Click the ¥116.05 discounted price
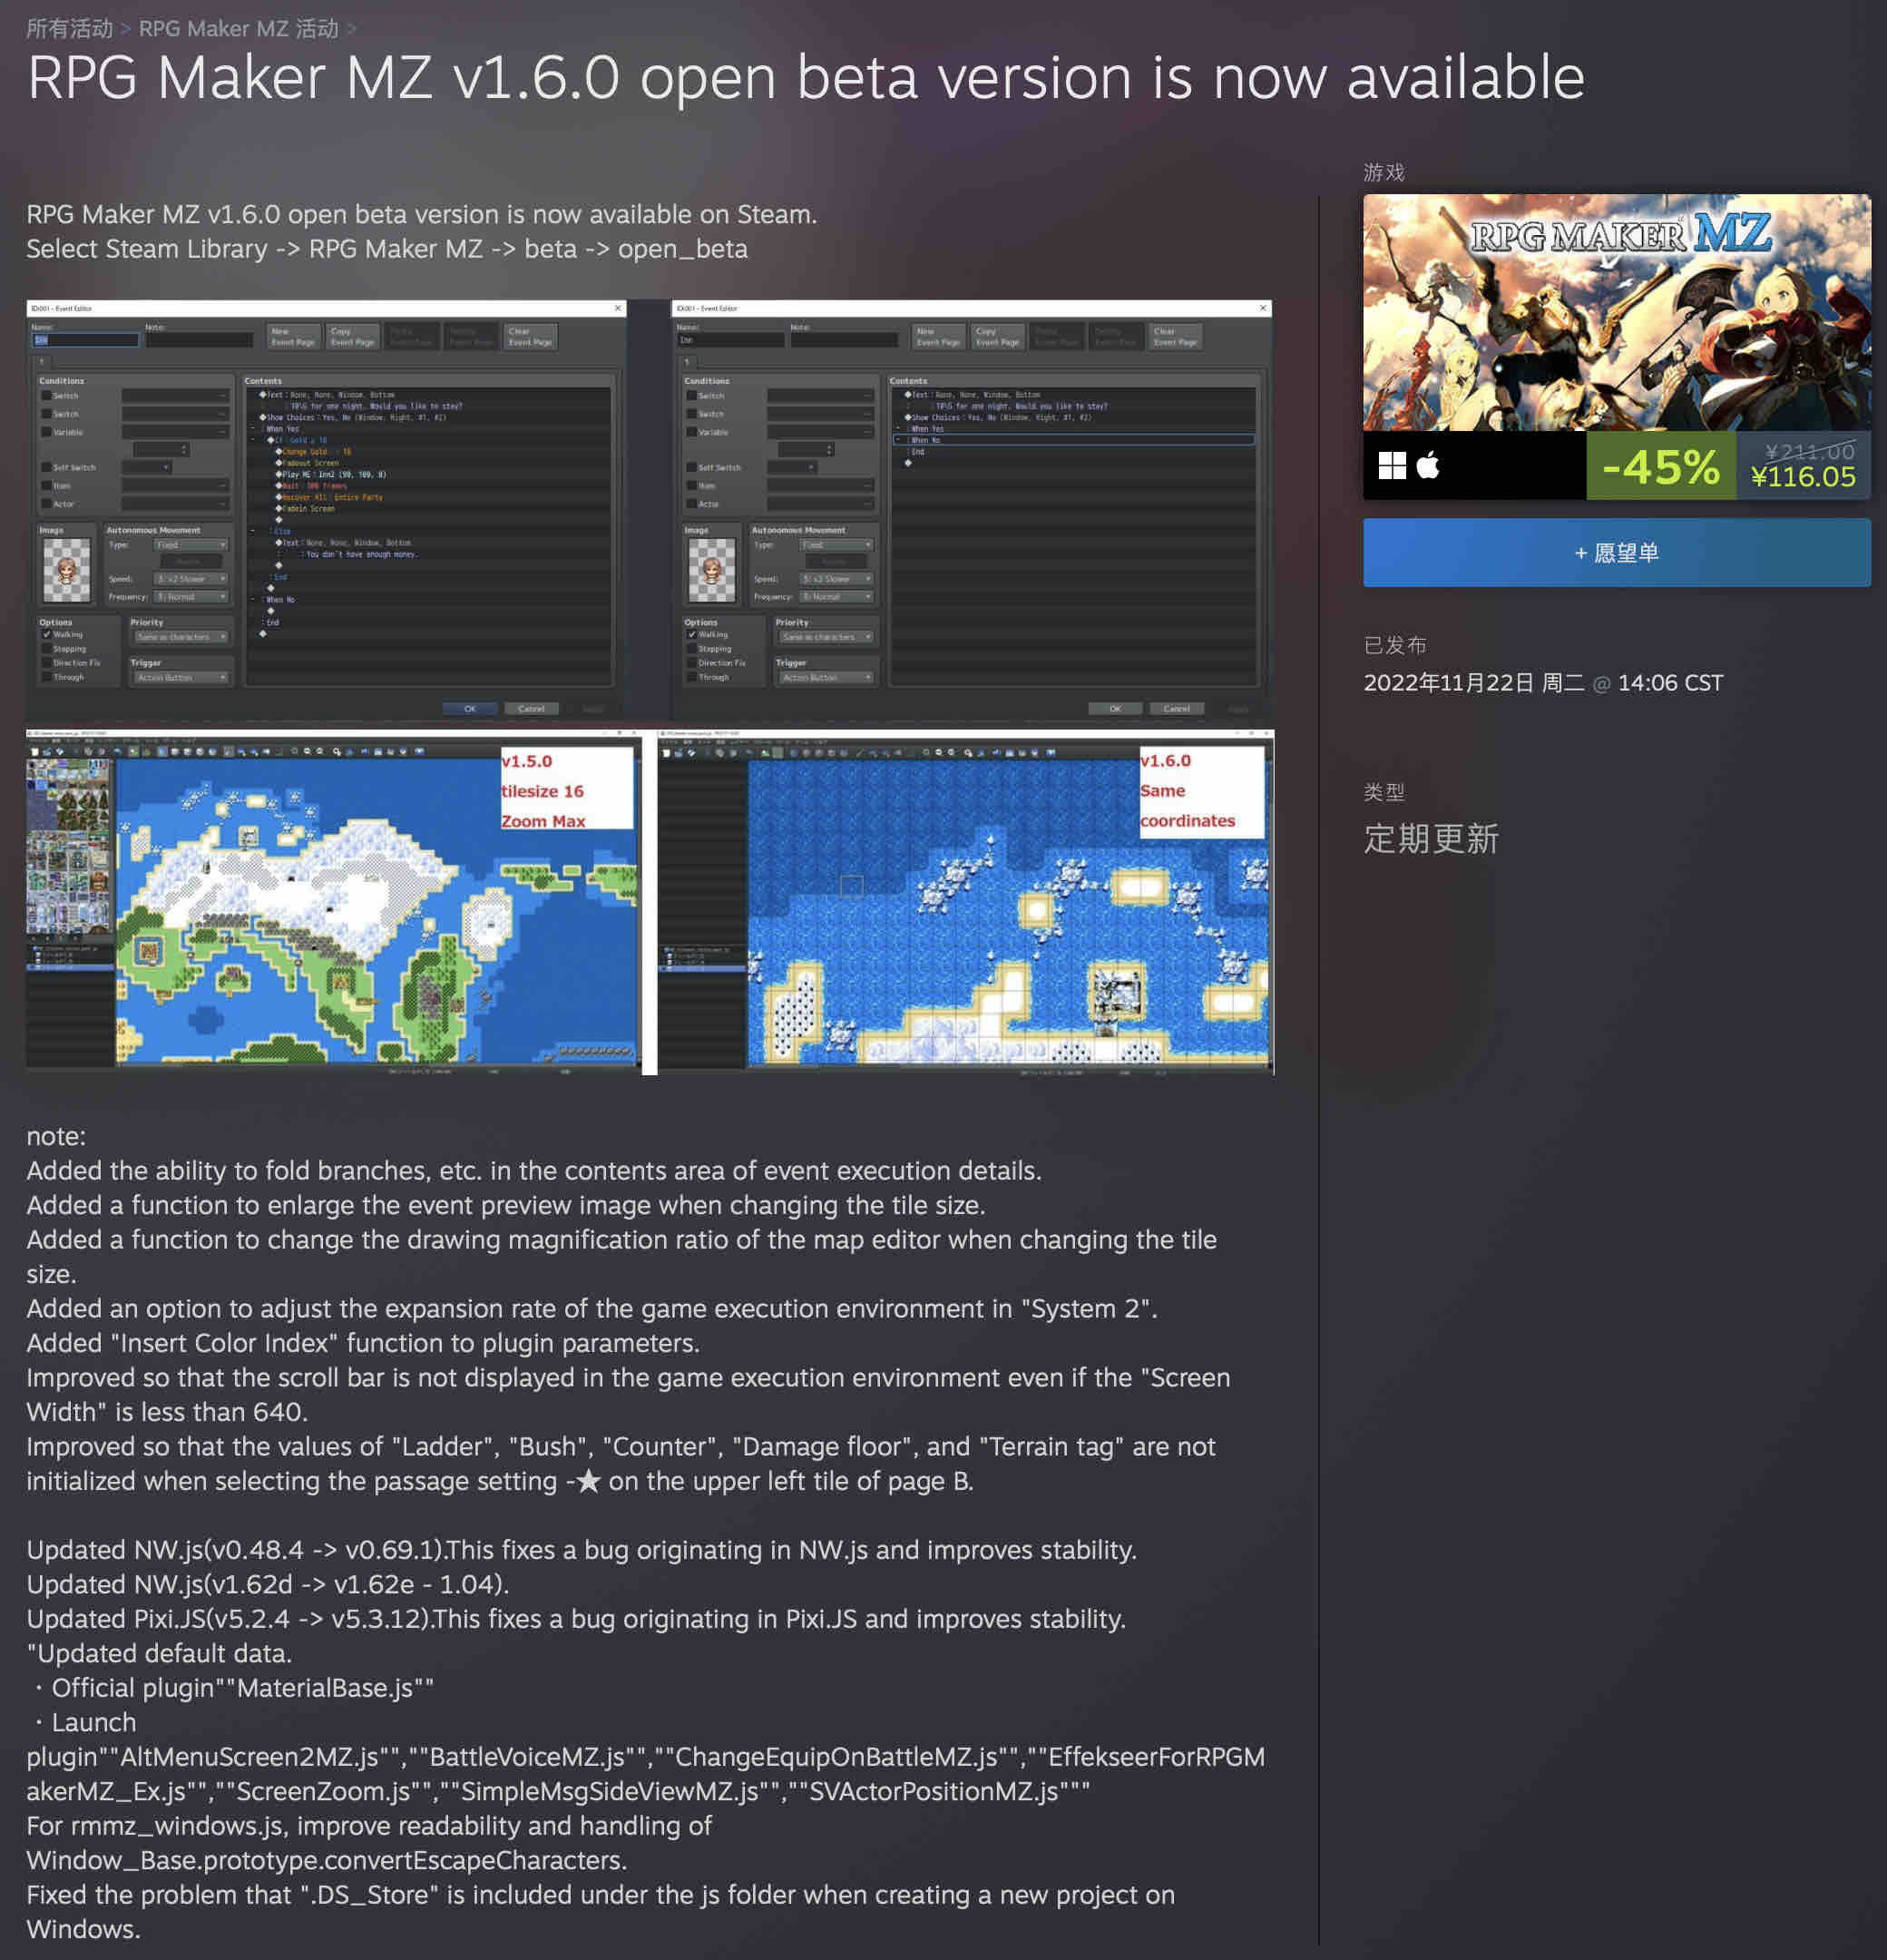Viewport: 1887px width, 1960px height. coord(1803,477)
